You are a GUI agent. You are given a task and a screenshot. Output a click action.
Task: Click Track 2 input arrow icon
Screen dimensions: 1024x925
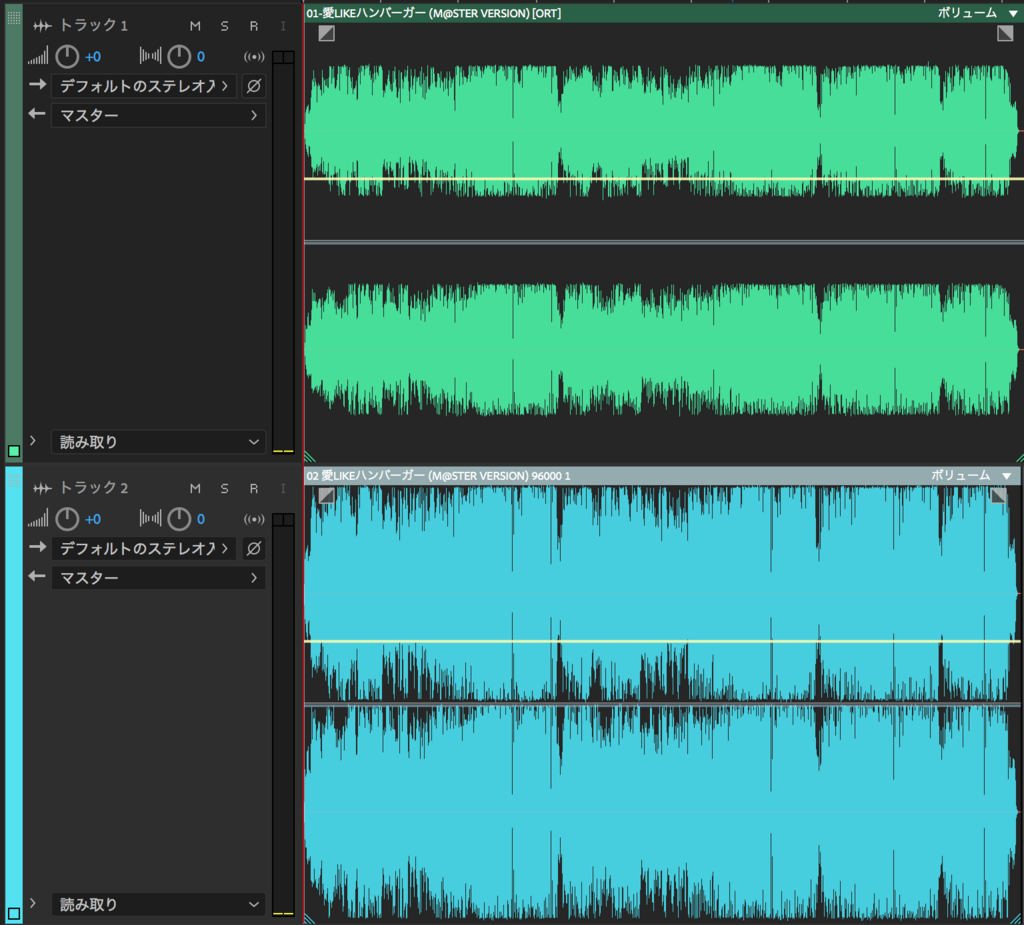coord(37,547)
